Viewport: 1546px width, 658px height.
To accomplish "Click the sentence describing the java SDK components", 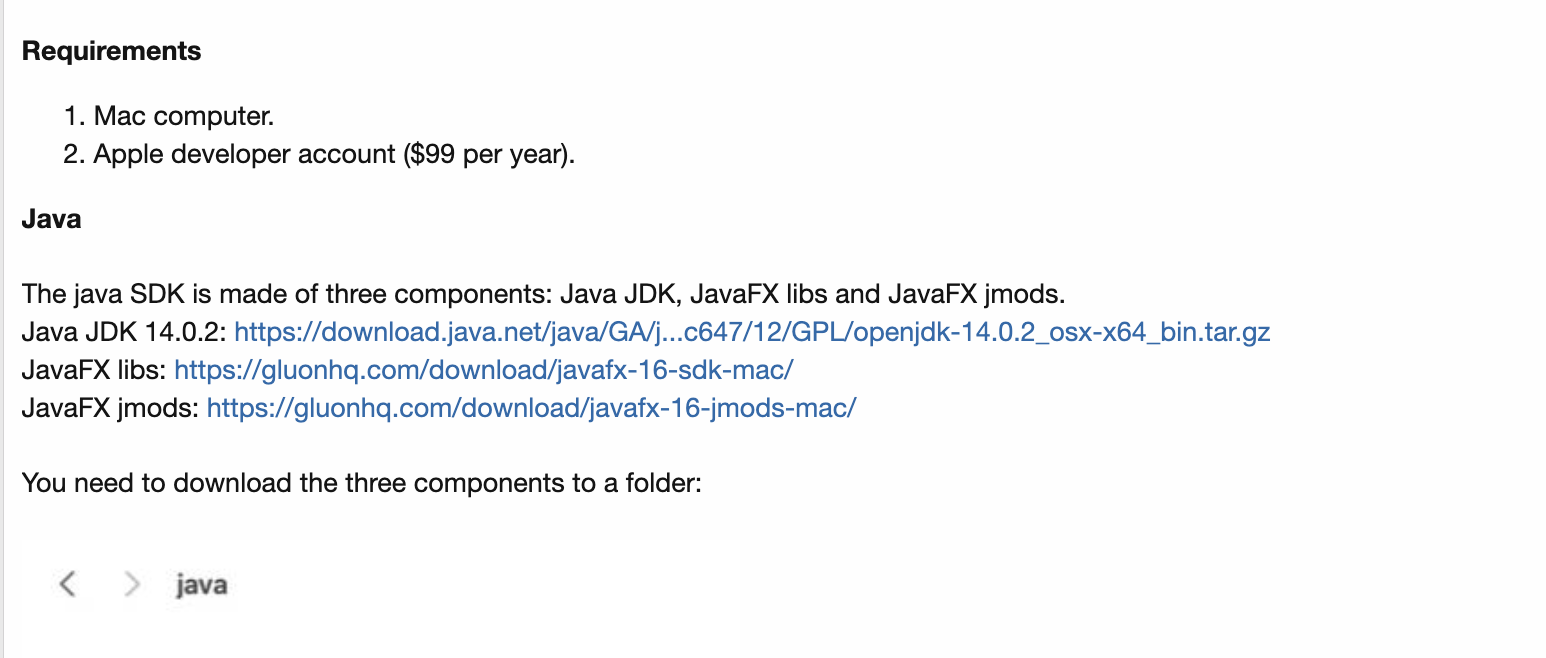I will point(544,295).
